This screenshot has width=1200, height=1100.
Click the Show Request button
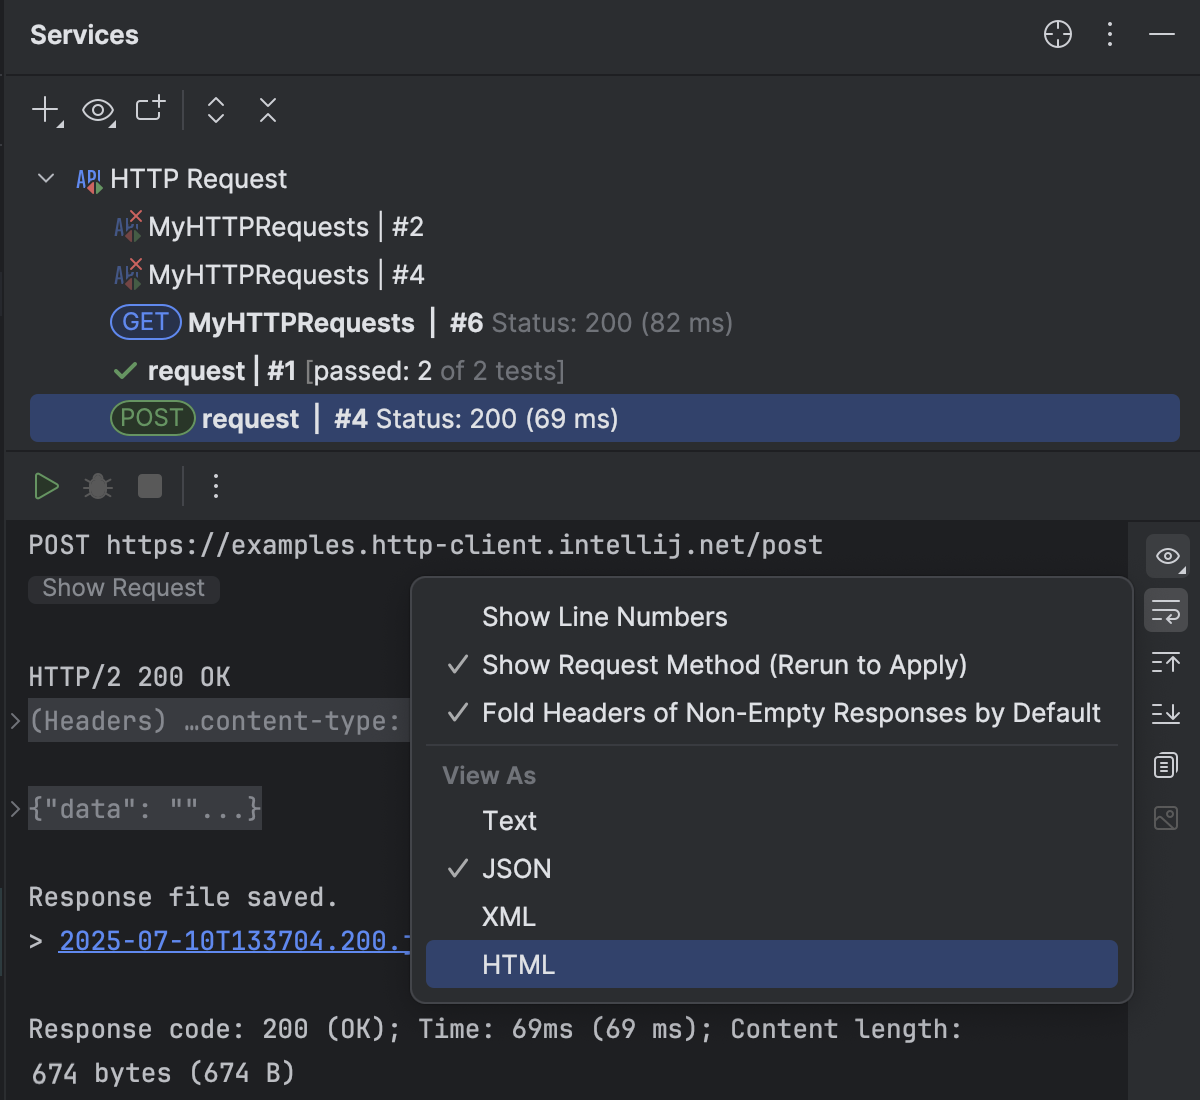click(x=123, y=588)
